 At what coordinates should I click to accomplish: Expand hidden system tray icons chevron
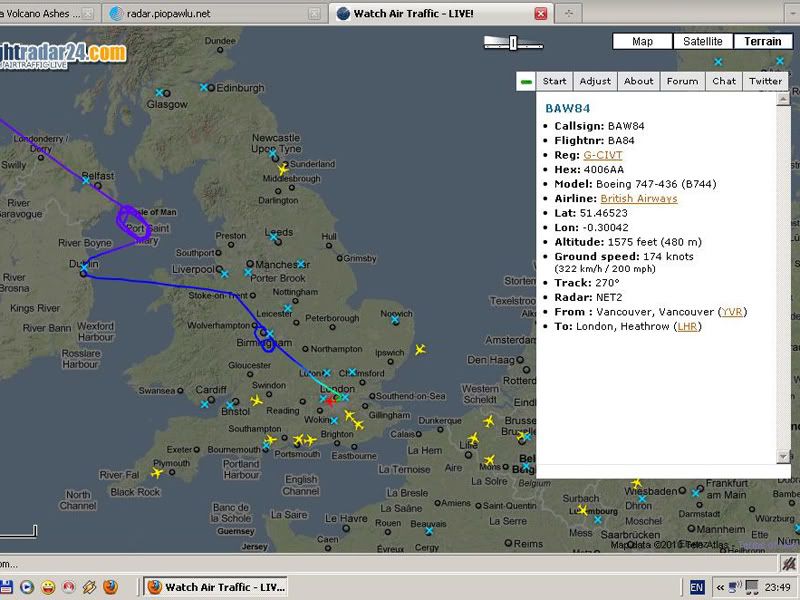[720, 588]
